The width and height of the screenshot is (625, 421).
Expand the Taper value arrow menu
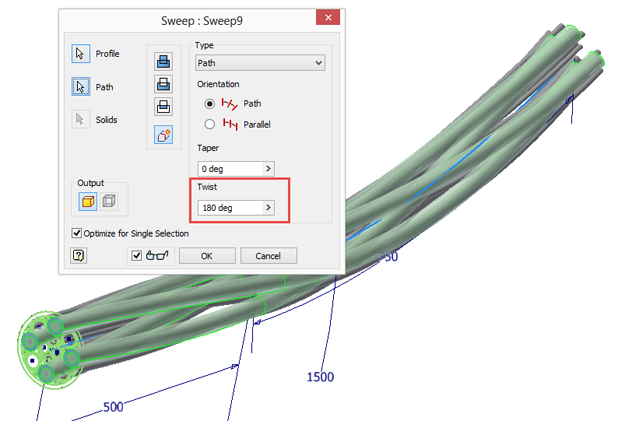pyautogui.click(x=268, y=169)
